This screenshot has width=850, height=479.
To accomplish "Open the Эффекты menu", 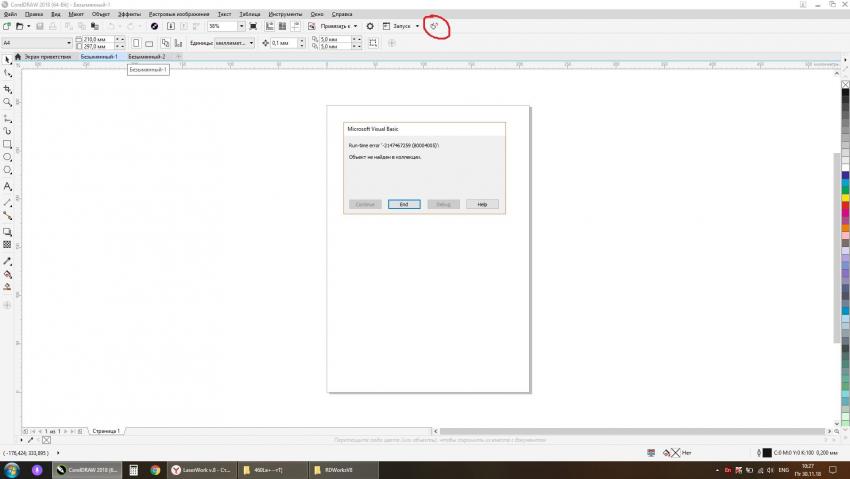I will 129,15.
